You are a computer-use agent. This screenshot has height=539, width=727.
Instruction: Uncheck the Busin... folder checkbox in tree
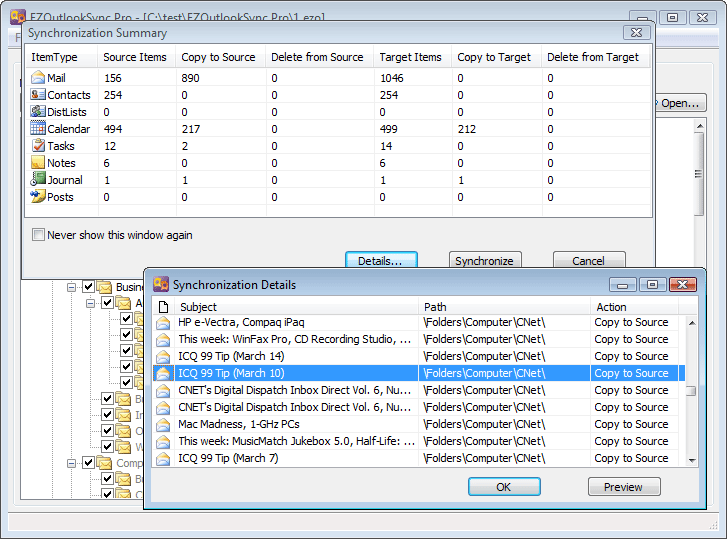coord(88,287)
